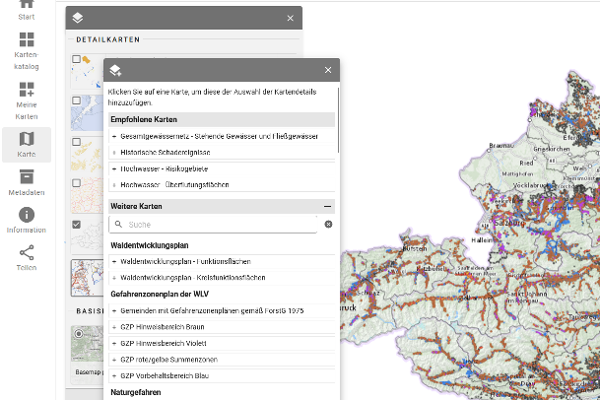Click the Vöcklabruck label on the map
The width and height of the screenshot is (600, 400).
point(532,185)
